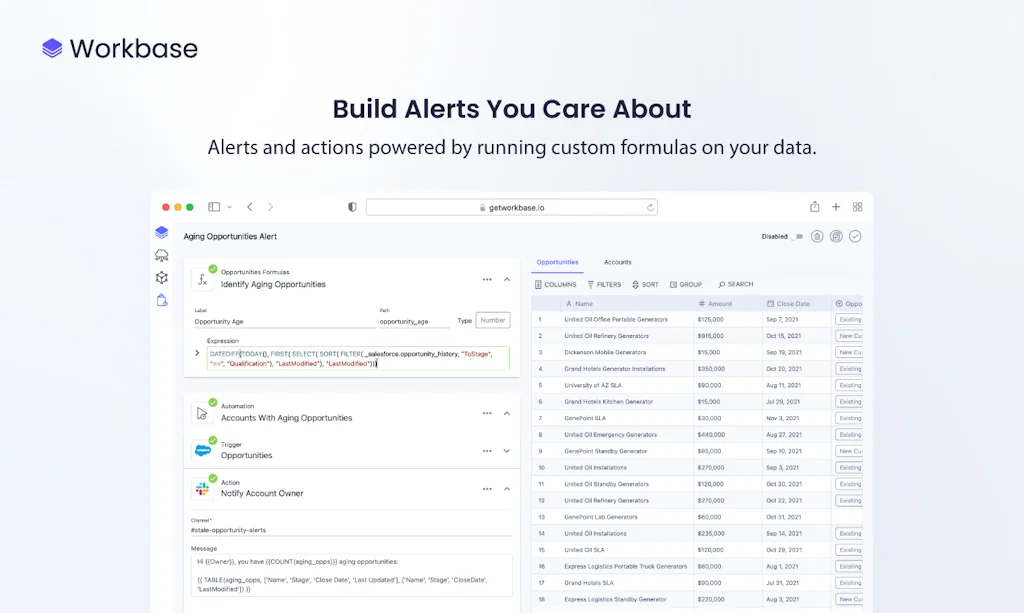Viewport: 1024px width, 613px height.
Task: Open the cloud sync icon in left sidebar
Action: (162, 255)
